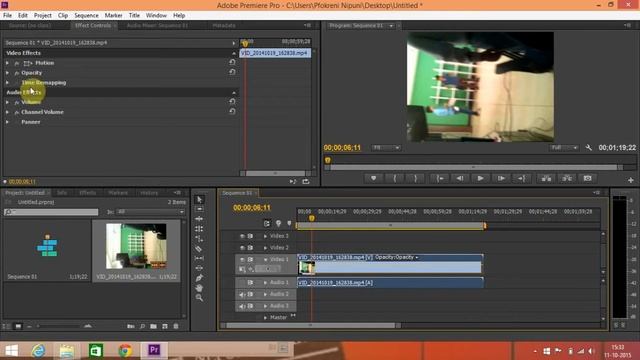The image size is (640, 360).
Task: Open Program monitor settings wrench
Action: point(589,147)
